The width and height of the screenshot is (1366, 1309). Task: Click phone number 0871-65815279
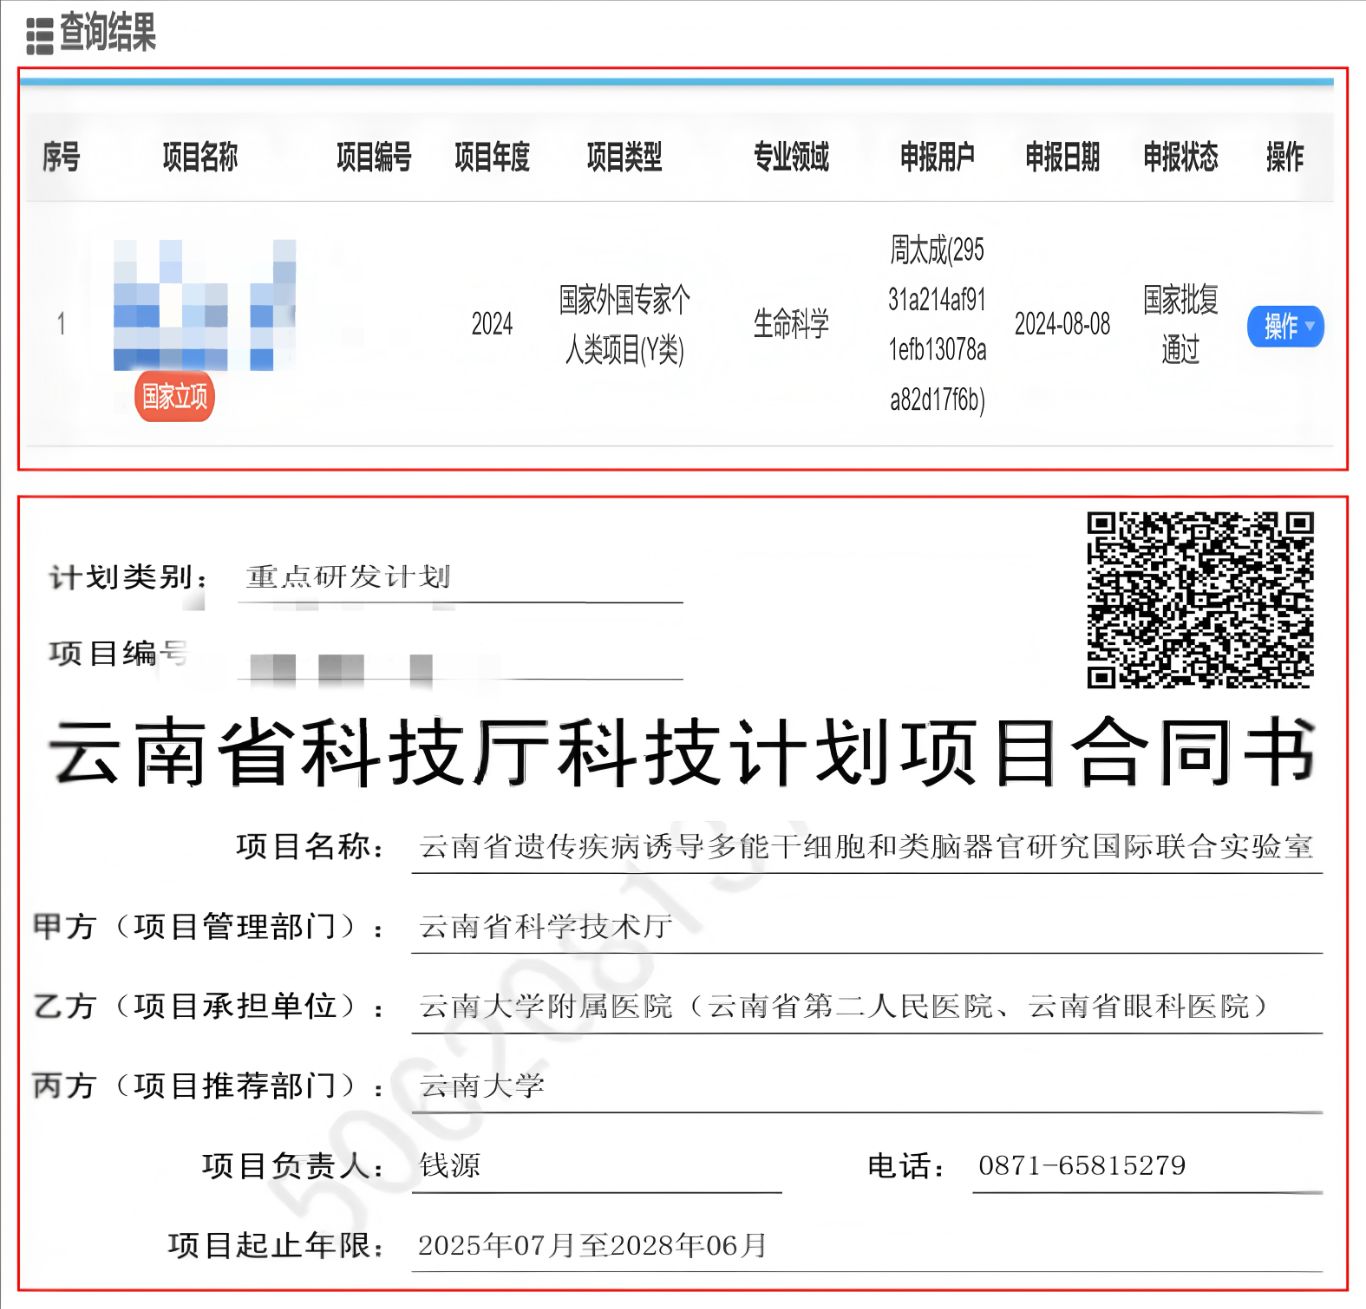click(1082, 1166)
